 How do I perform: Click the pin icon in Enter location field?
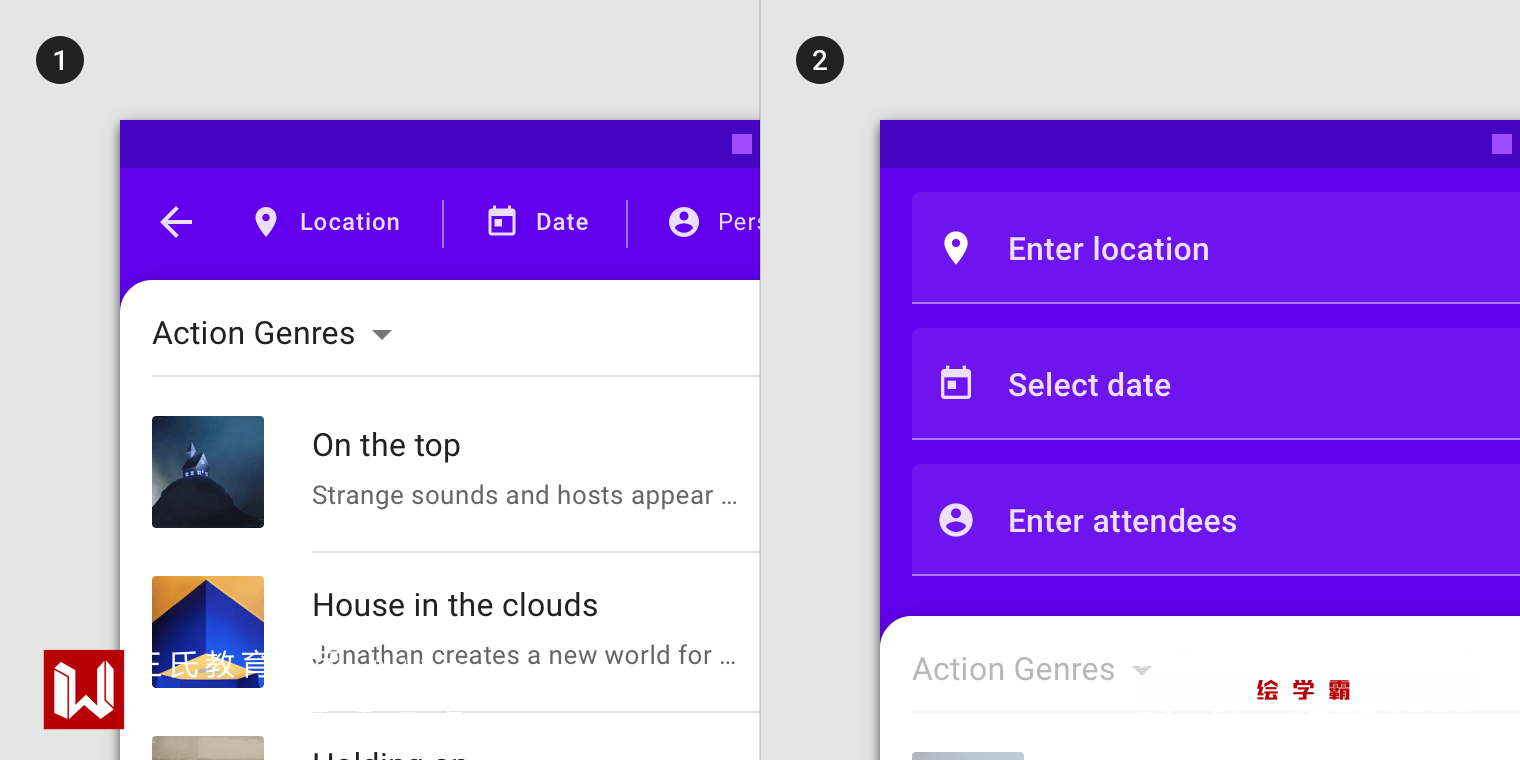(x=956, y=248)
